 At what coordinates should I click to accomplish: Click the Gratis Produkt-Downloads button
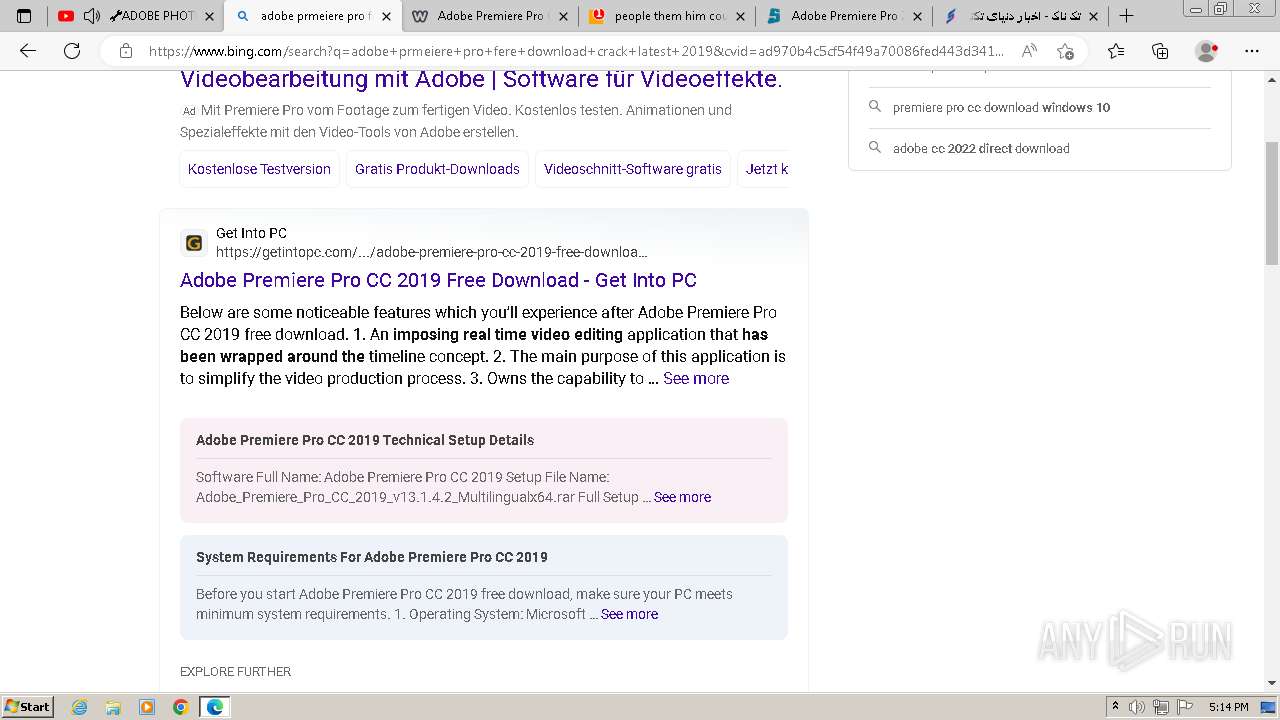tap(437, 169)
